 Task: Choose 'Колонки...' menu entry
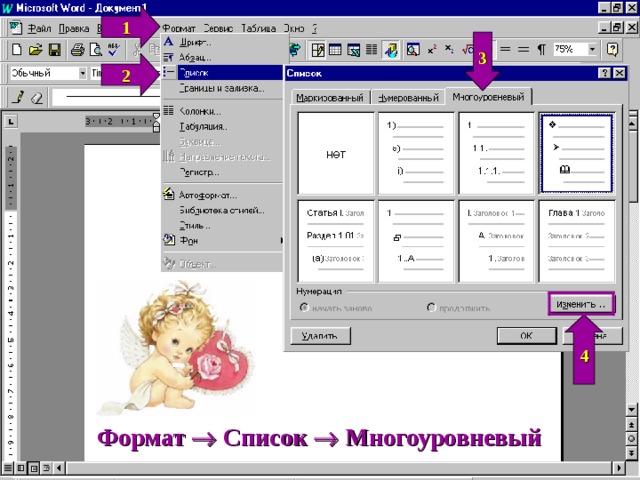click(x=222, y=111)
